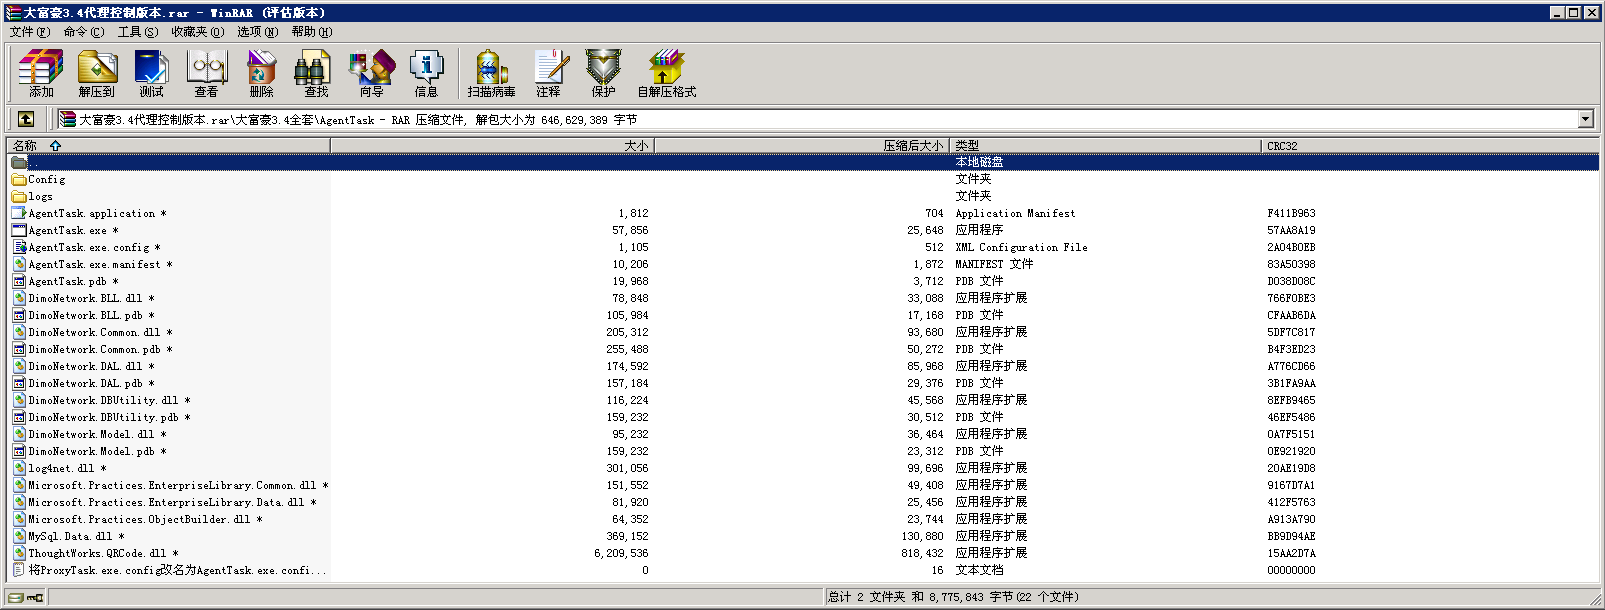
Task: Start 扫描病毒 (Virus Scan) tool
Action: [491, 74]
